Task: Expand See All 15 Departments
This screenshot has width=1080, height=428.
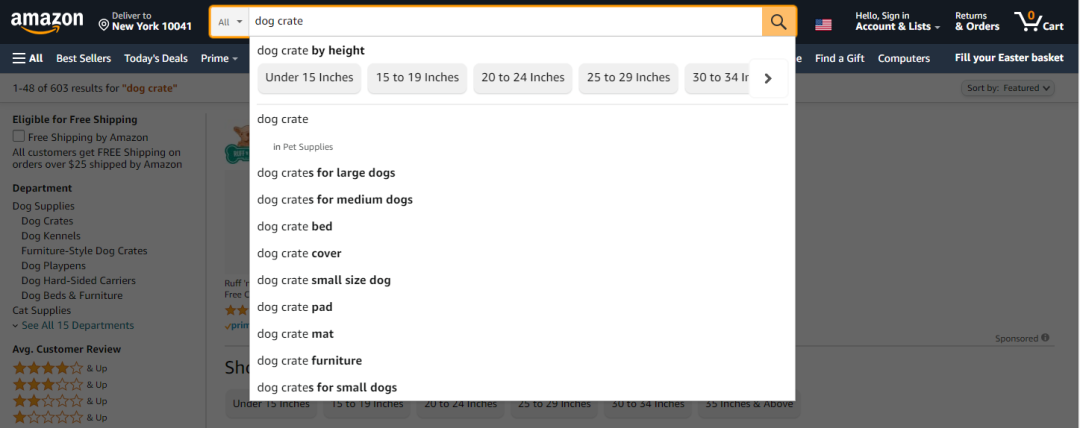Action: (73, 325)
